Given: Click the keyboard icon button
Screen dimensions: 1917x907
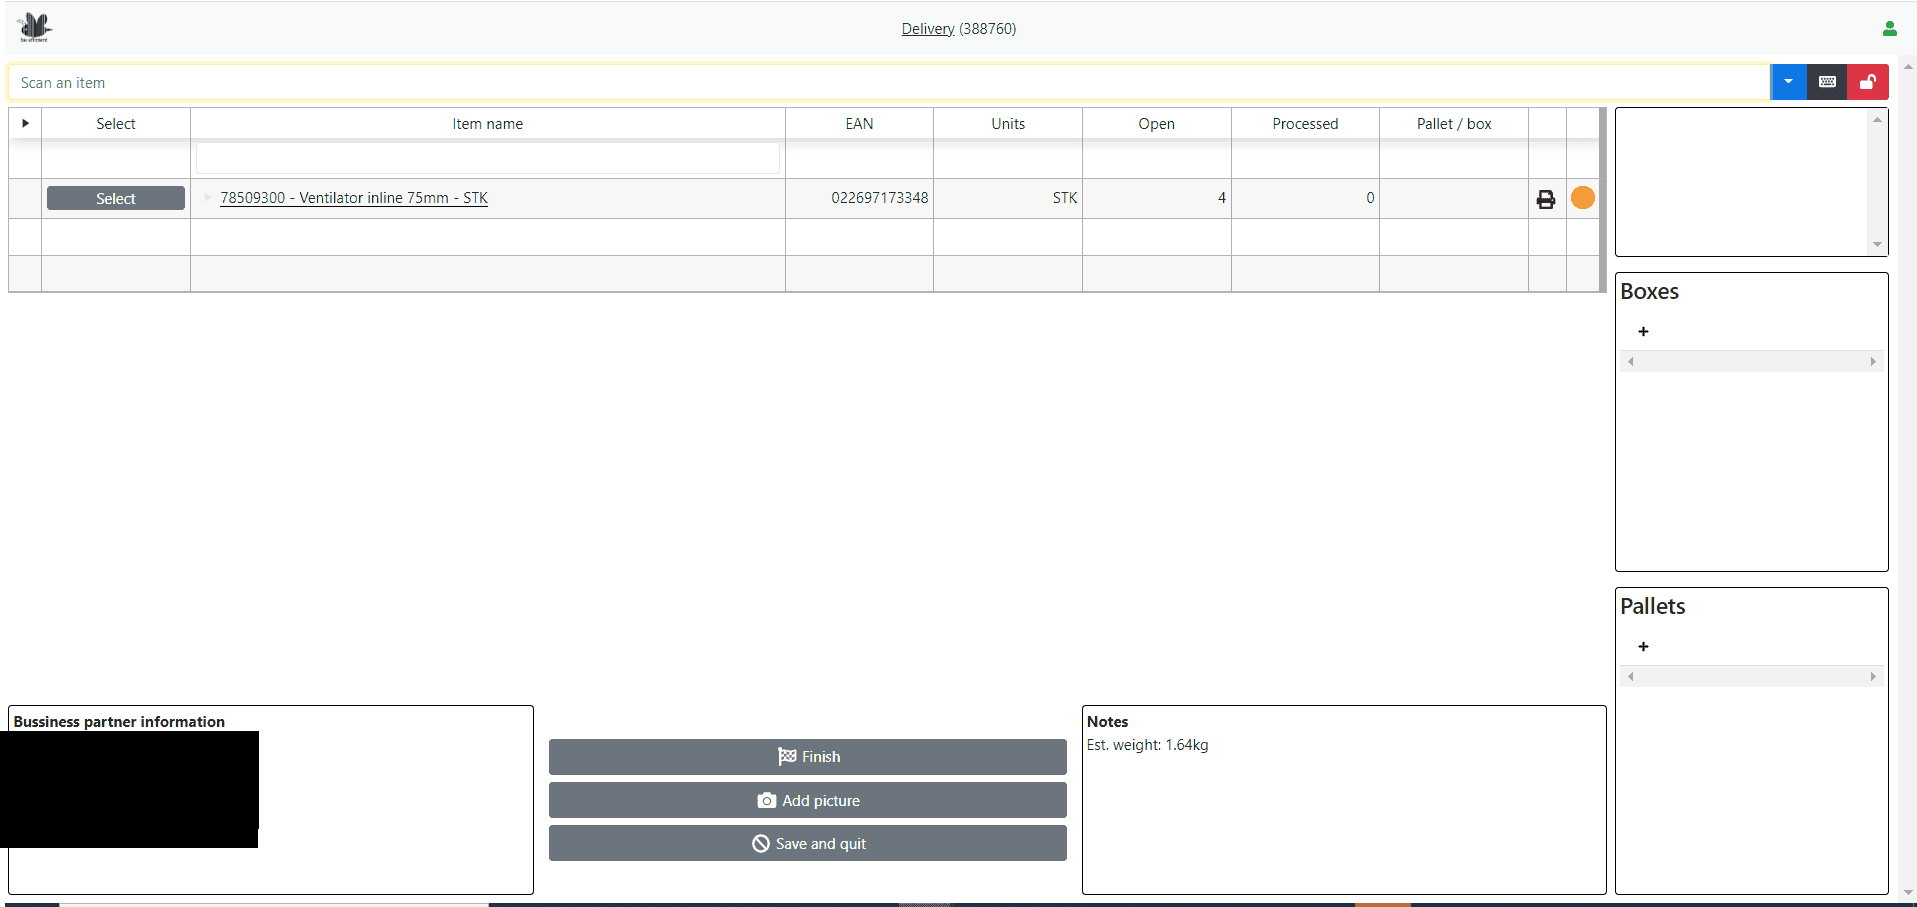Looking at the screenshot, I should (x=1827, y=82).
